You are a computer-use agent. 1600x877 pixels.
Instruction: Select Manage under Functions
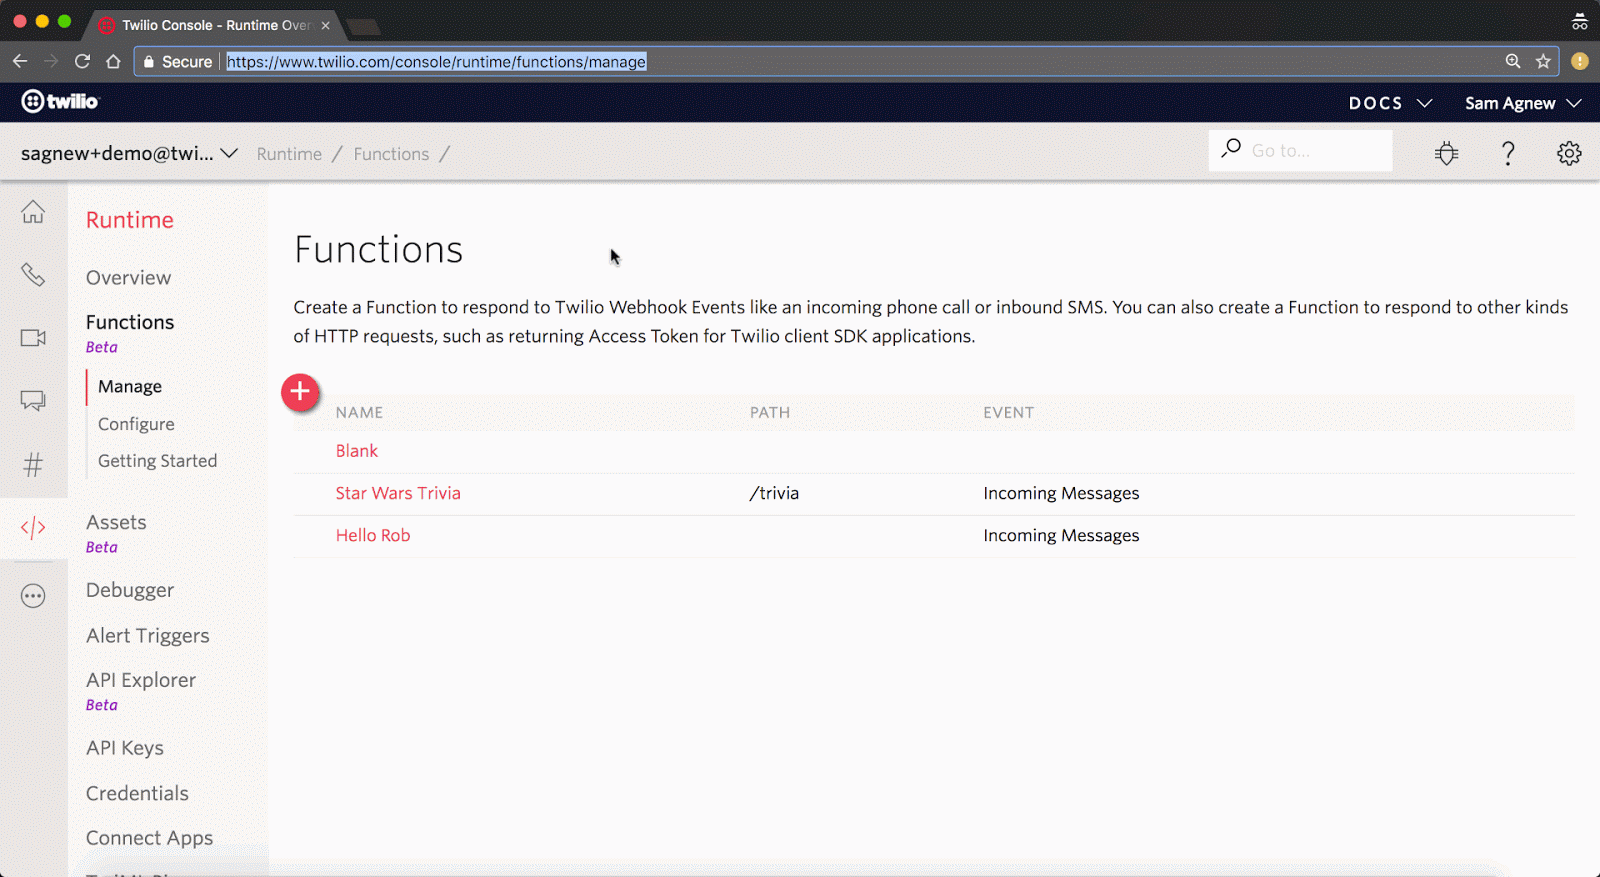point(130,386)
